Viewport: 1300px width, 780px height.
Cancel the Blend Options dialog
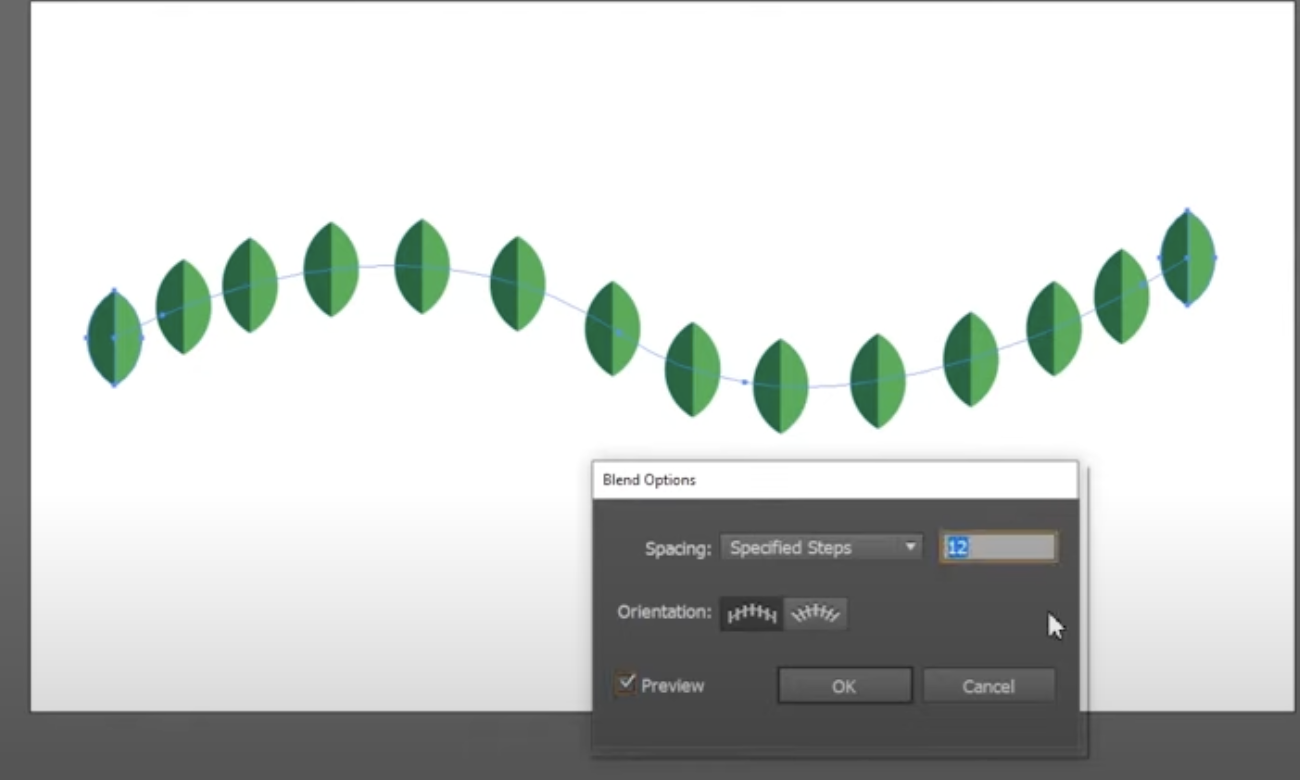click(988, 686)
